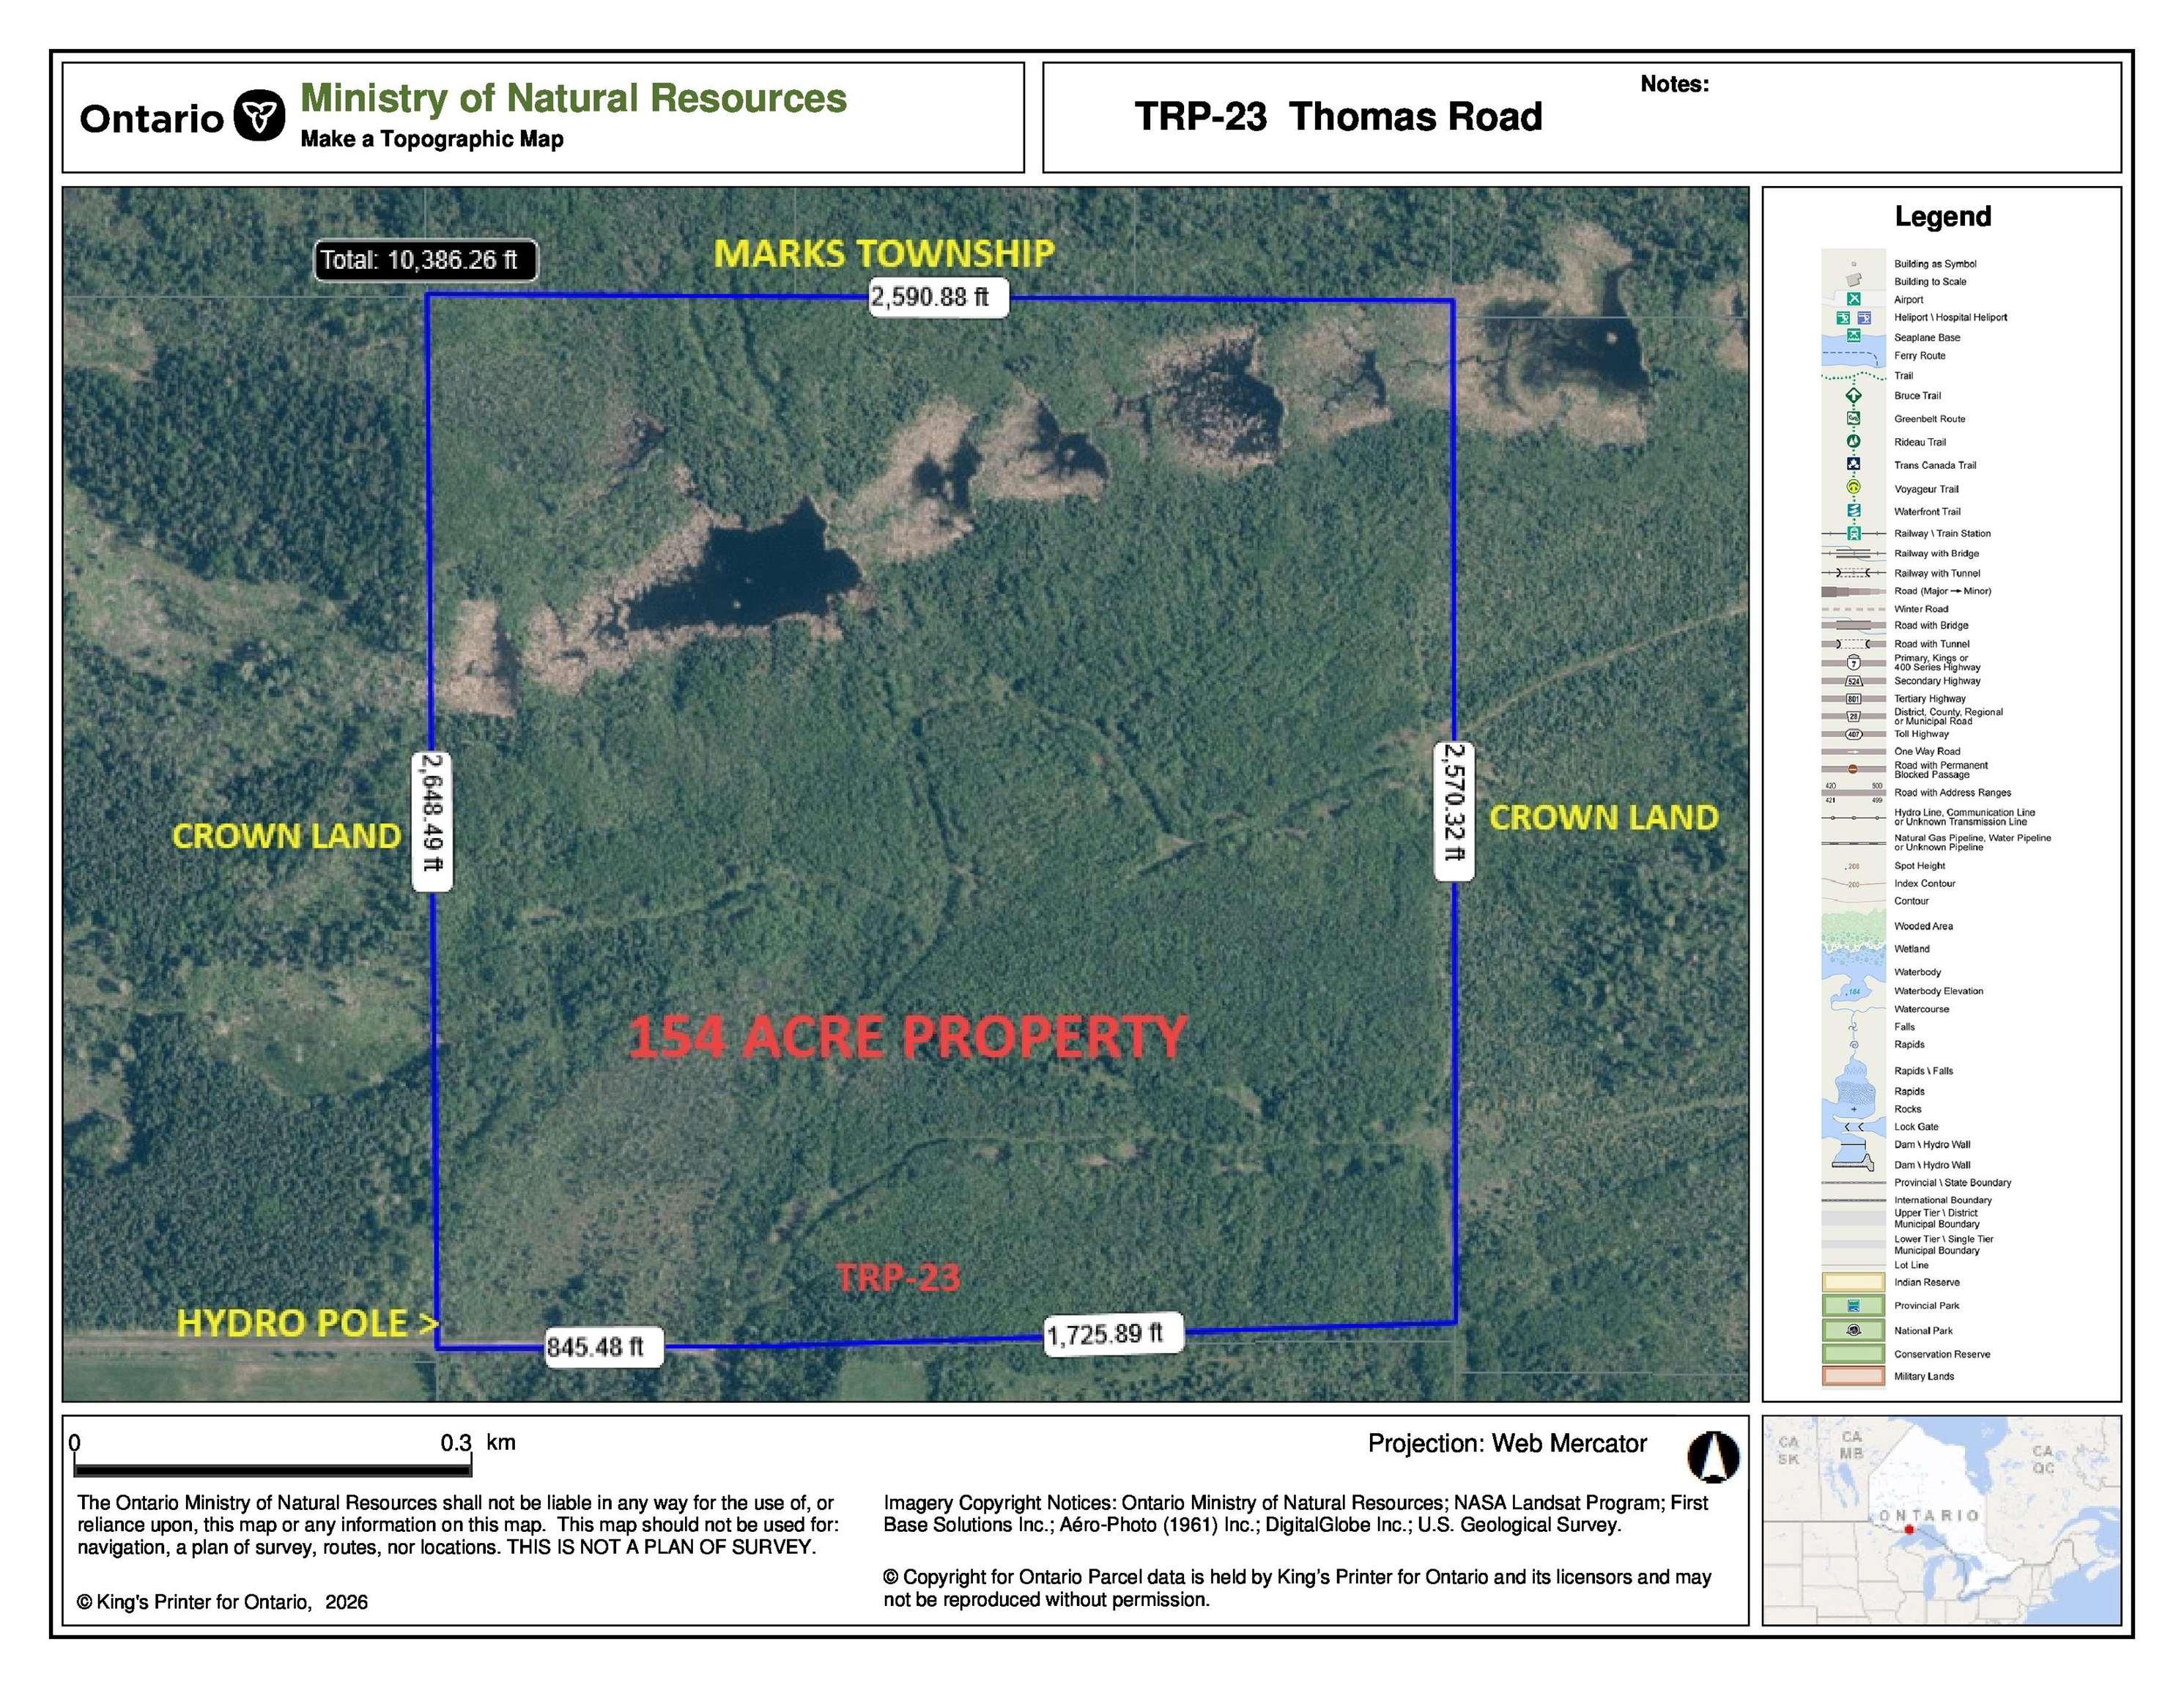The height and width of the screenshot is (1688, 2184).
Task: Click the National Park legend symbol
Action: tap(1854, 1331)
